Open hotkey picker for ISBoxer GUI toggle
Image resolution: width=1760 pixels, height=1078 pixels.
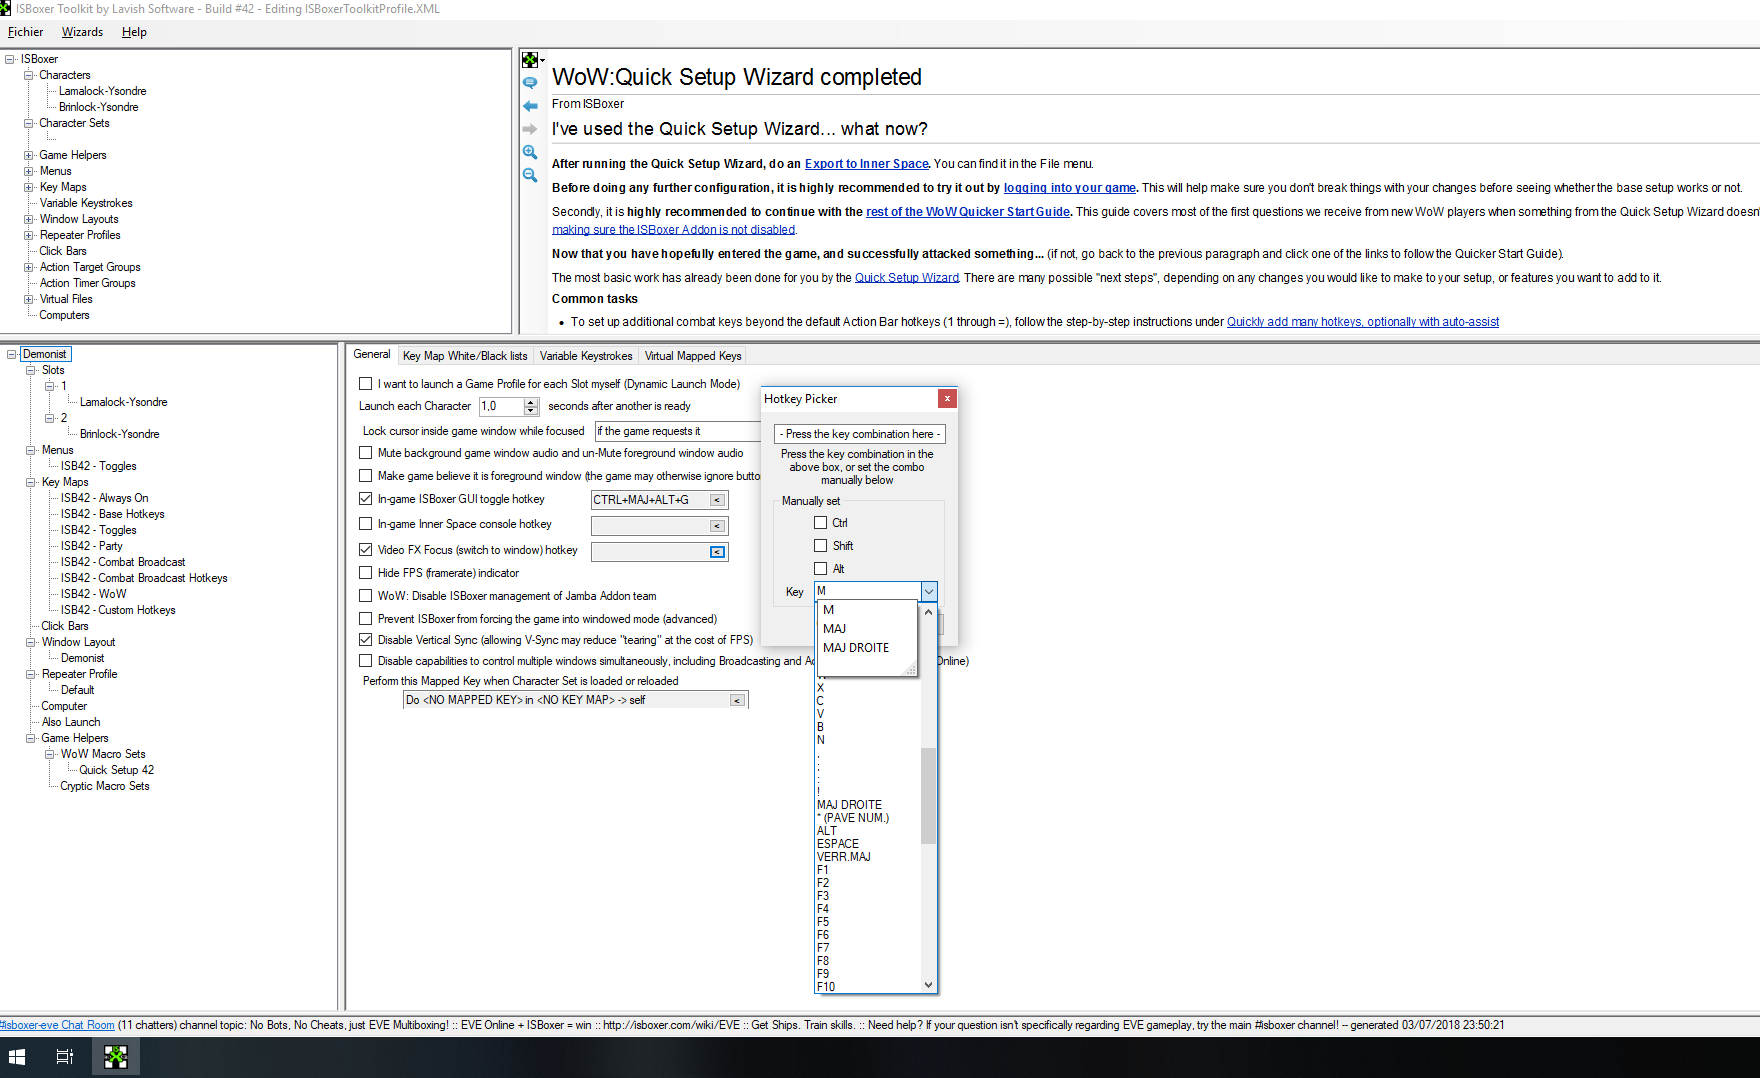click(717, 500)
